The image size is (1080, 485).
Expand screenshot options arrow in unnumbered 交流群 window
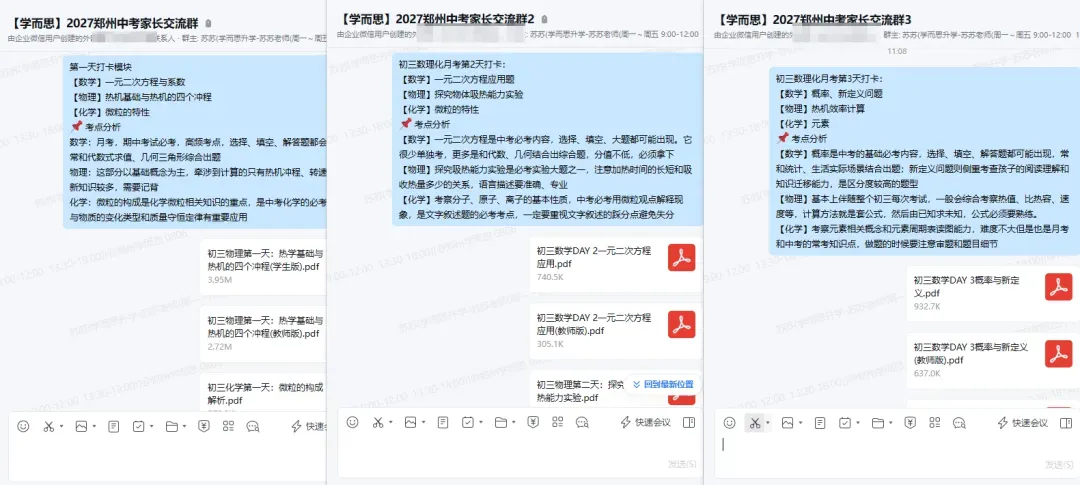61,426
